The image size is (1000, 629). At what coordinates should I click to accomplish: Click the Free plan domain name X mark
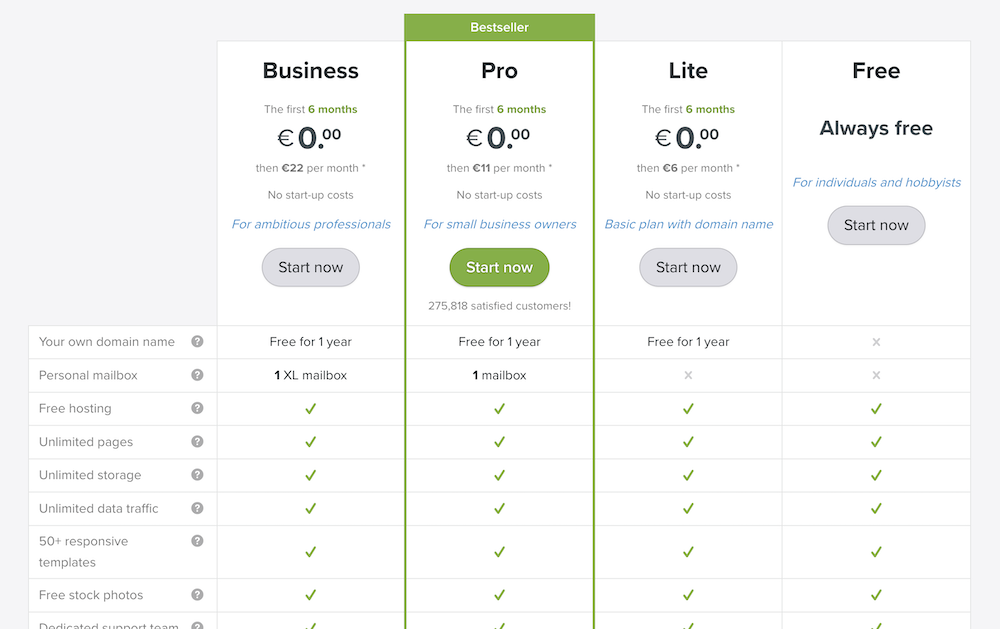[x=876, y=342]
